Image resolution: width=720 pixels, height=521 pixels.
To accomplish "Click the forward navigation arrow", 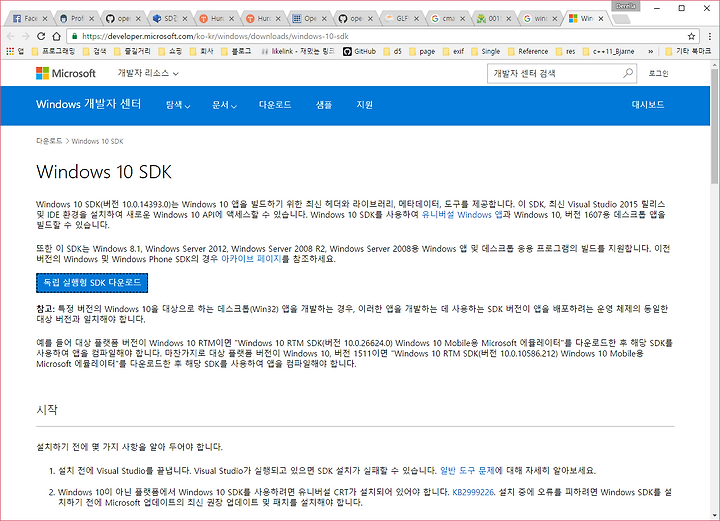I will pyautogui.click(x=26, y=36).
